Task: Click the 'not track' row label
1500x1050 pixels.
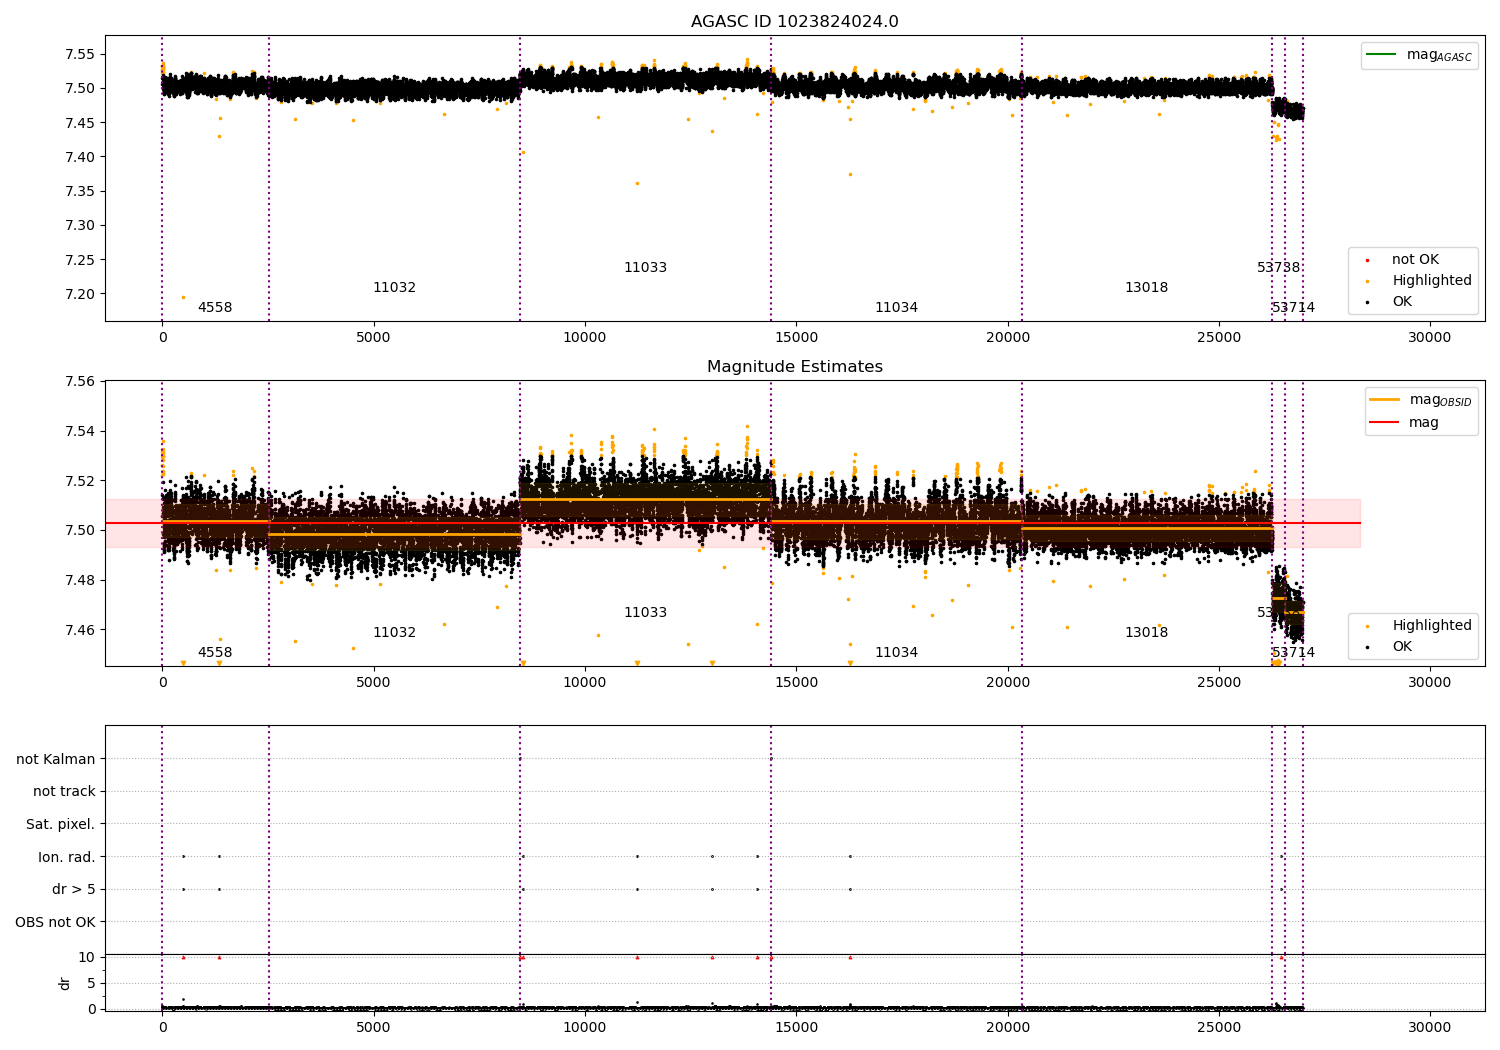Action: click(x=64, y=792)
